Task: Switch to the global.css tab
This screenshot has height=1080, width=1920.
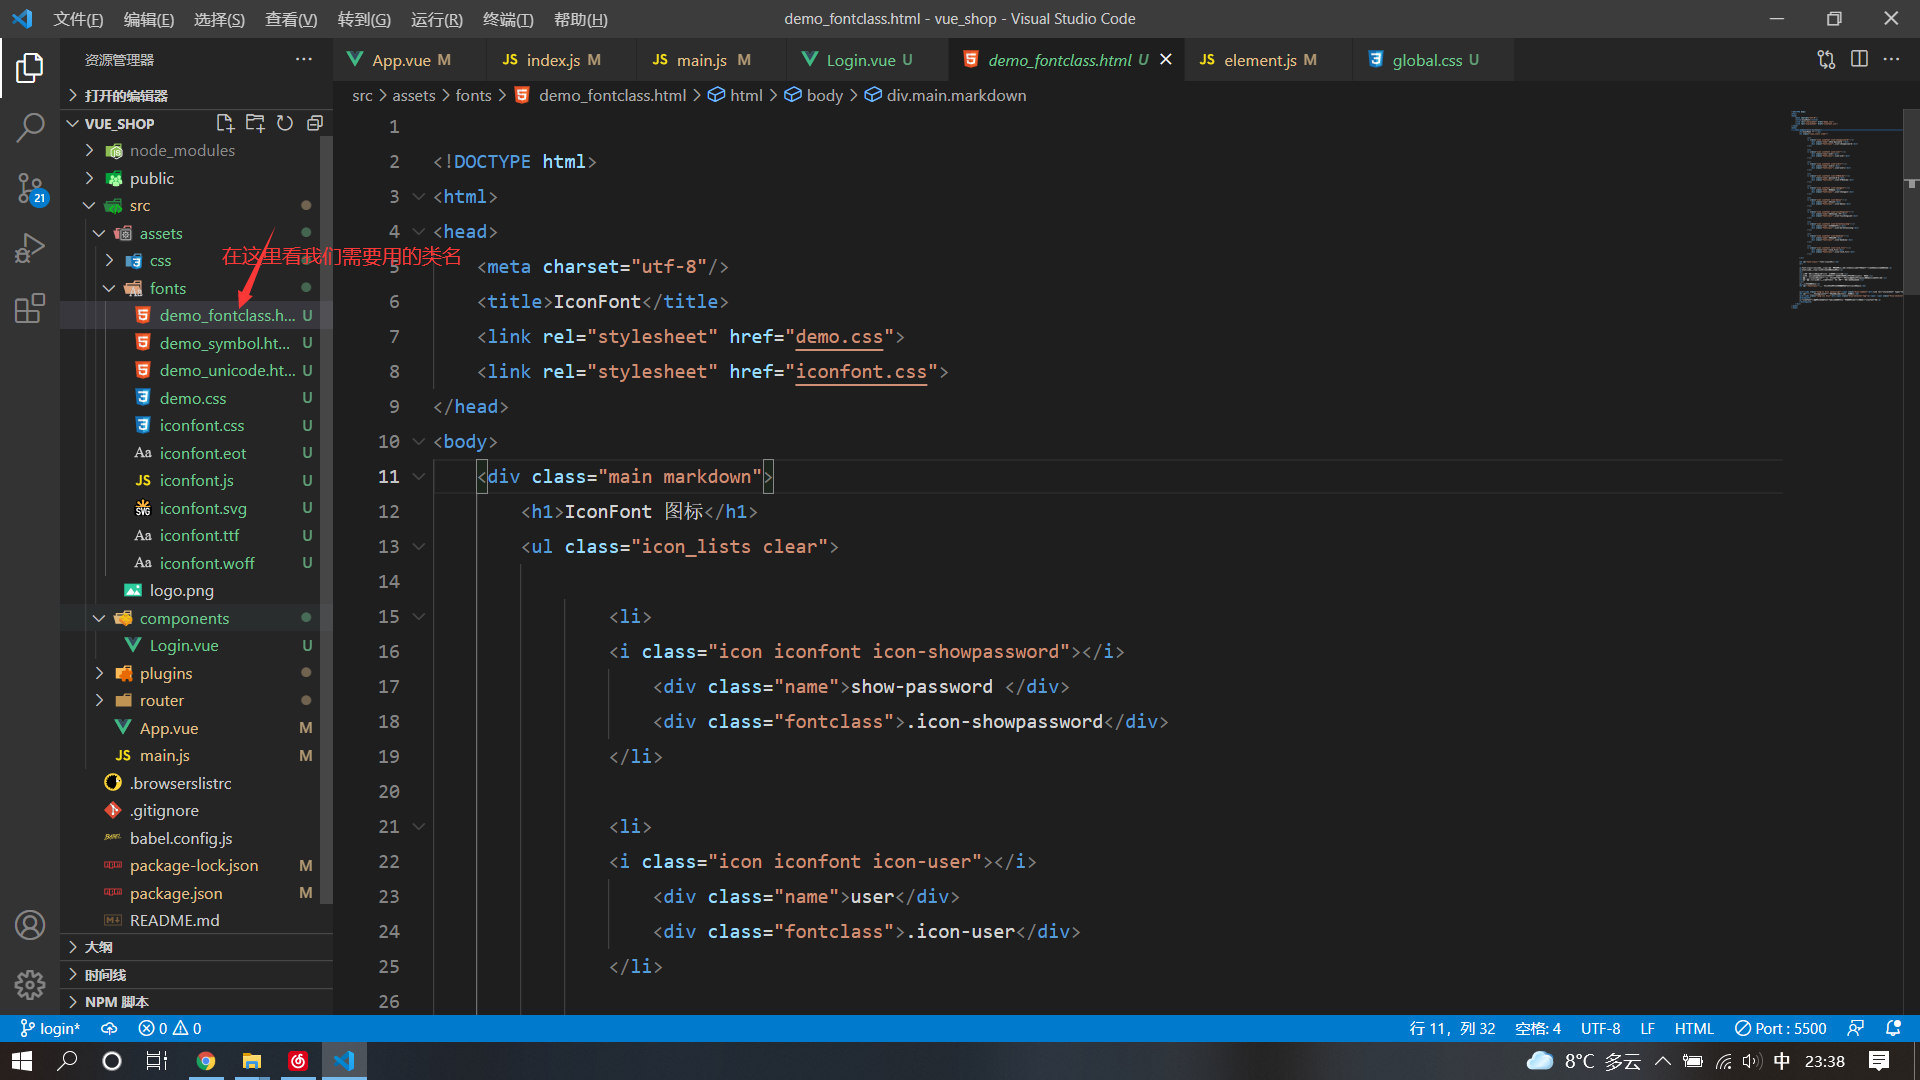Action: click(1432, 60)
